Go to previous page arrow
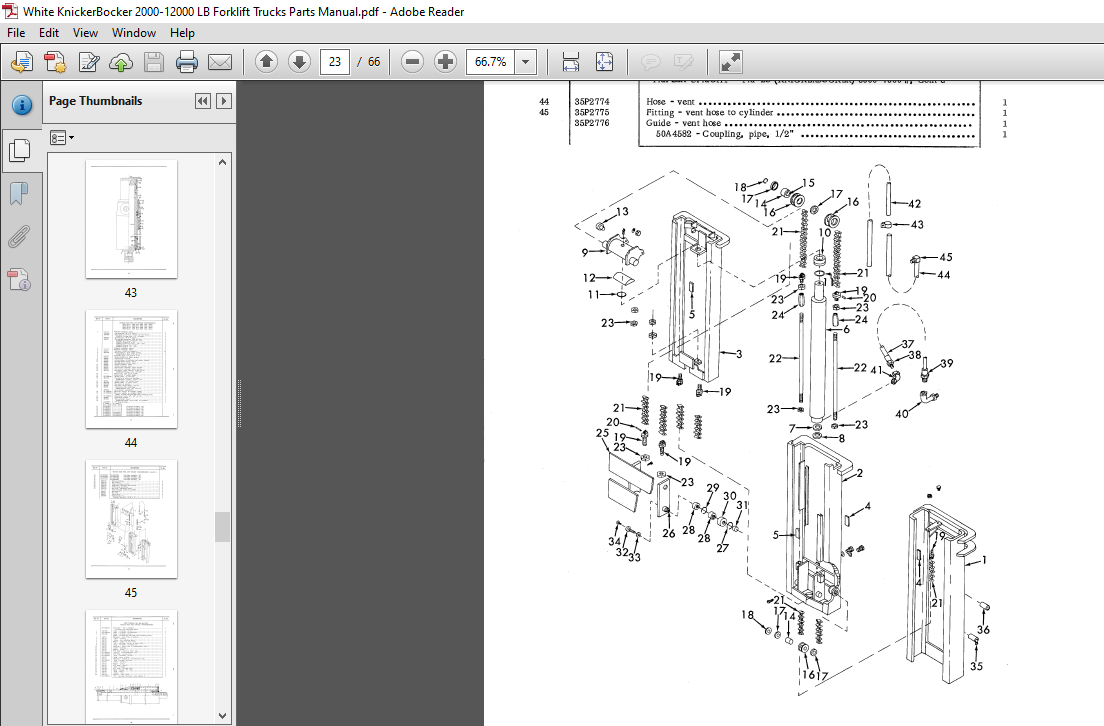 click(x=266, y=62)
